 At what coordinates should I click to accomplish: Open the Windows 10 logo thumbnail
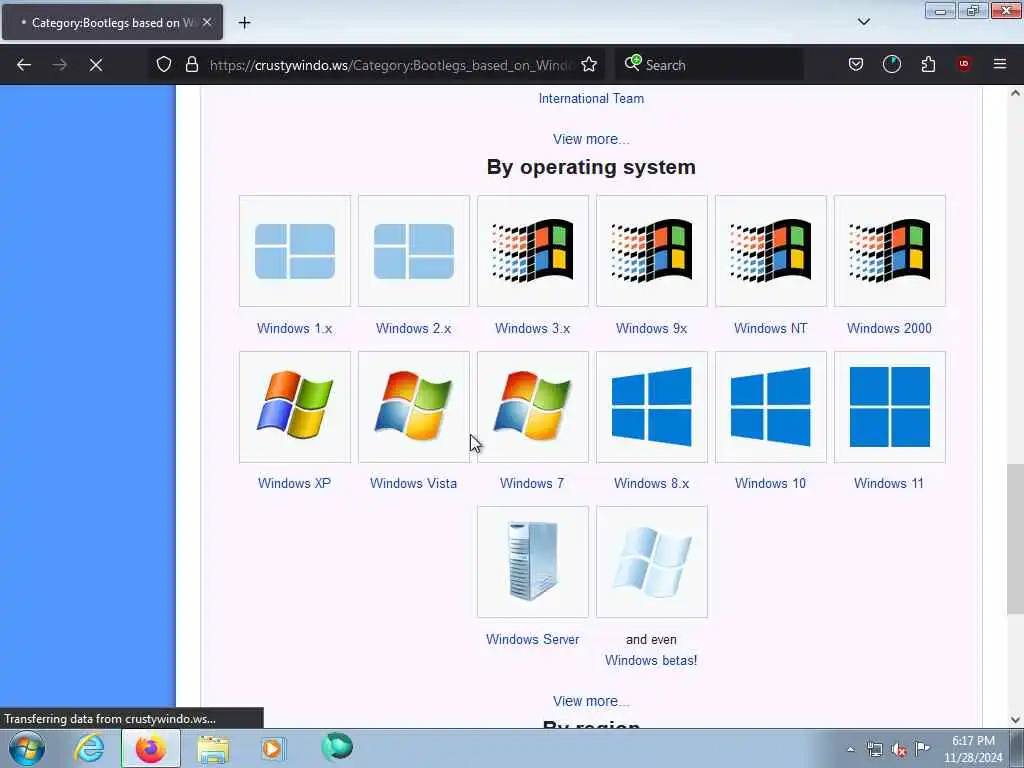point(771,407)
